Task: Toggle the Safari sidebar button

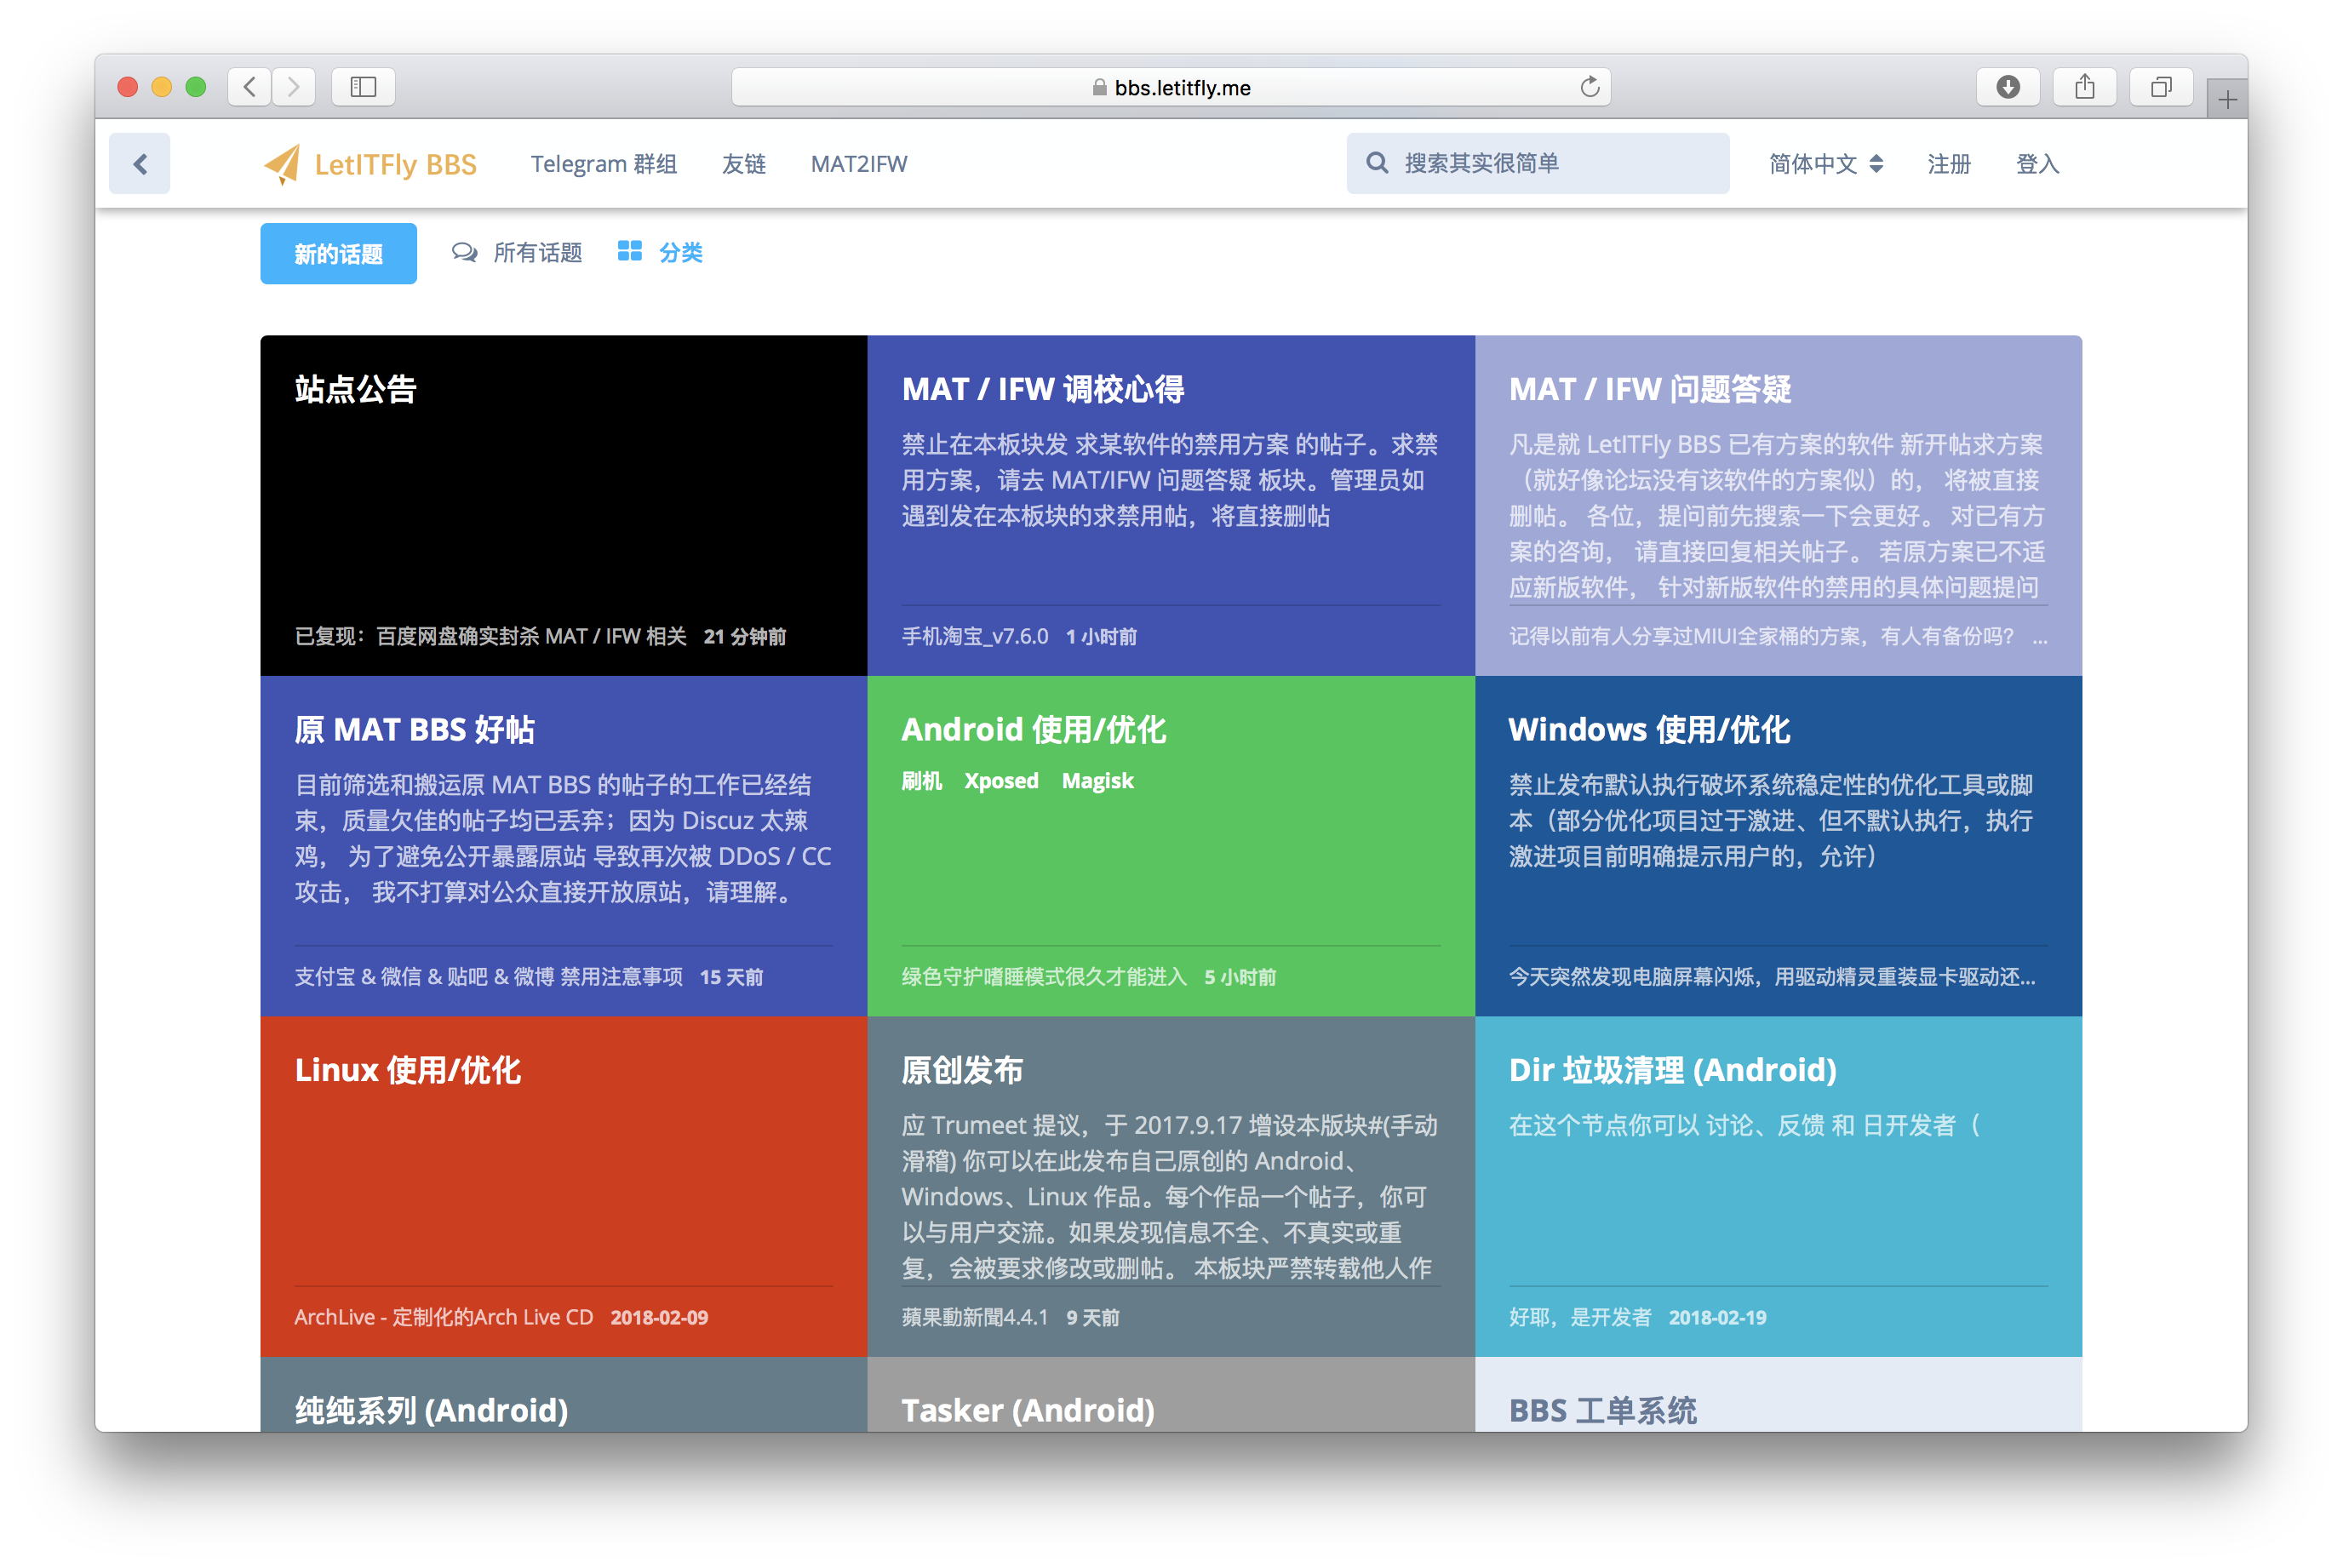Action: click(x=363, y=87)
